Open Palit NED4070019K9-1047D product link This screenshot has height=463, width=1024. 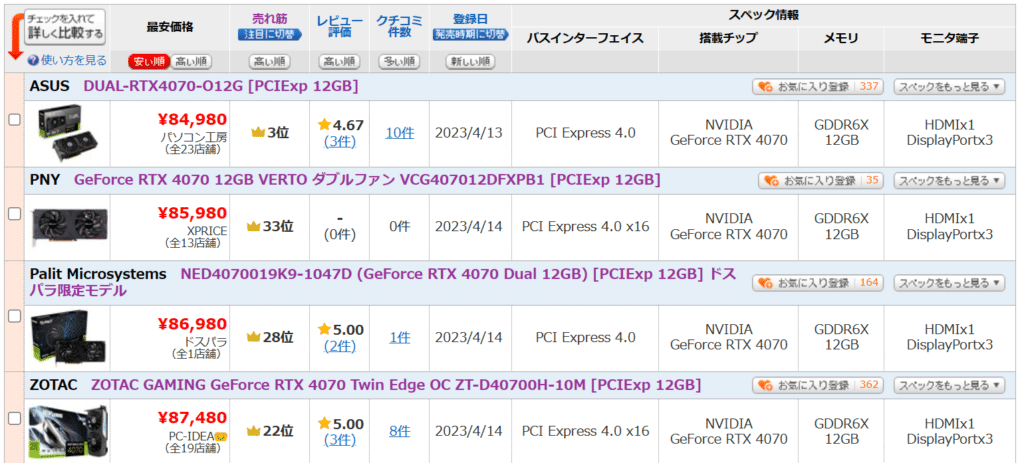tap(383, 282)
